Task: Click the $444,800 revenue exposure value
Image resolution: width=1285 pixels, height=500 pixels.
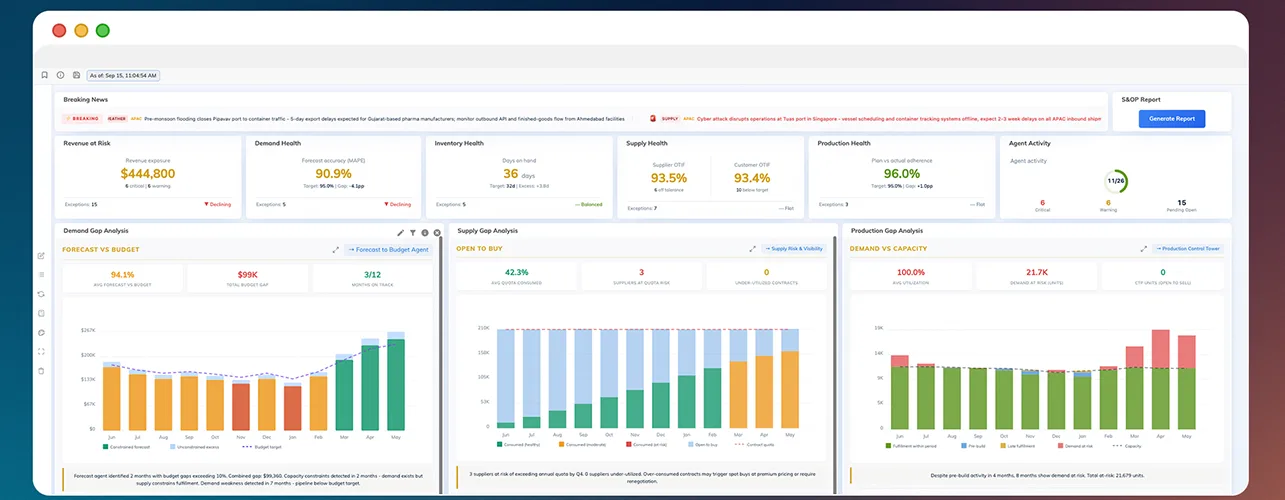Action: pos(148,173)
